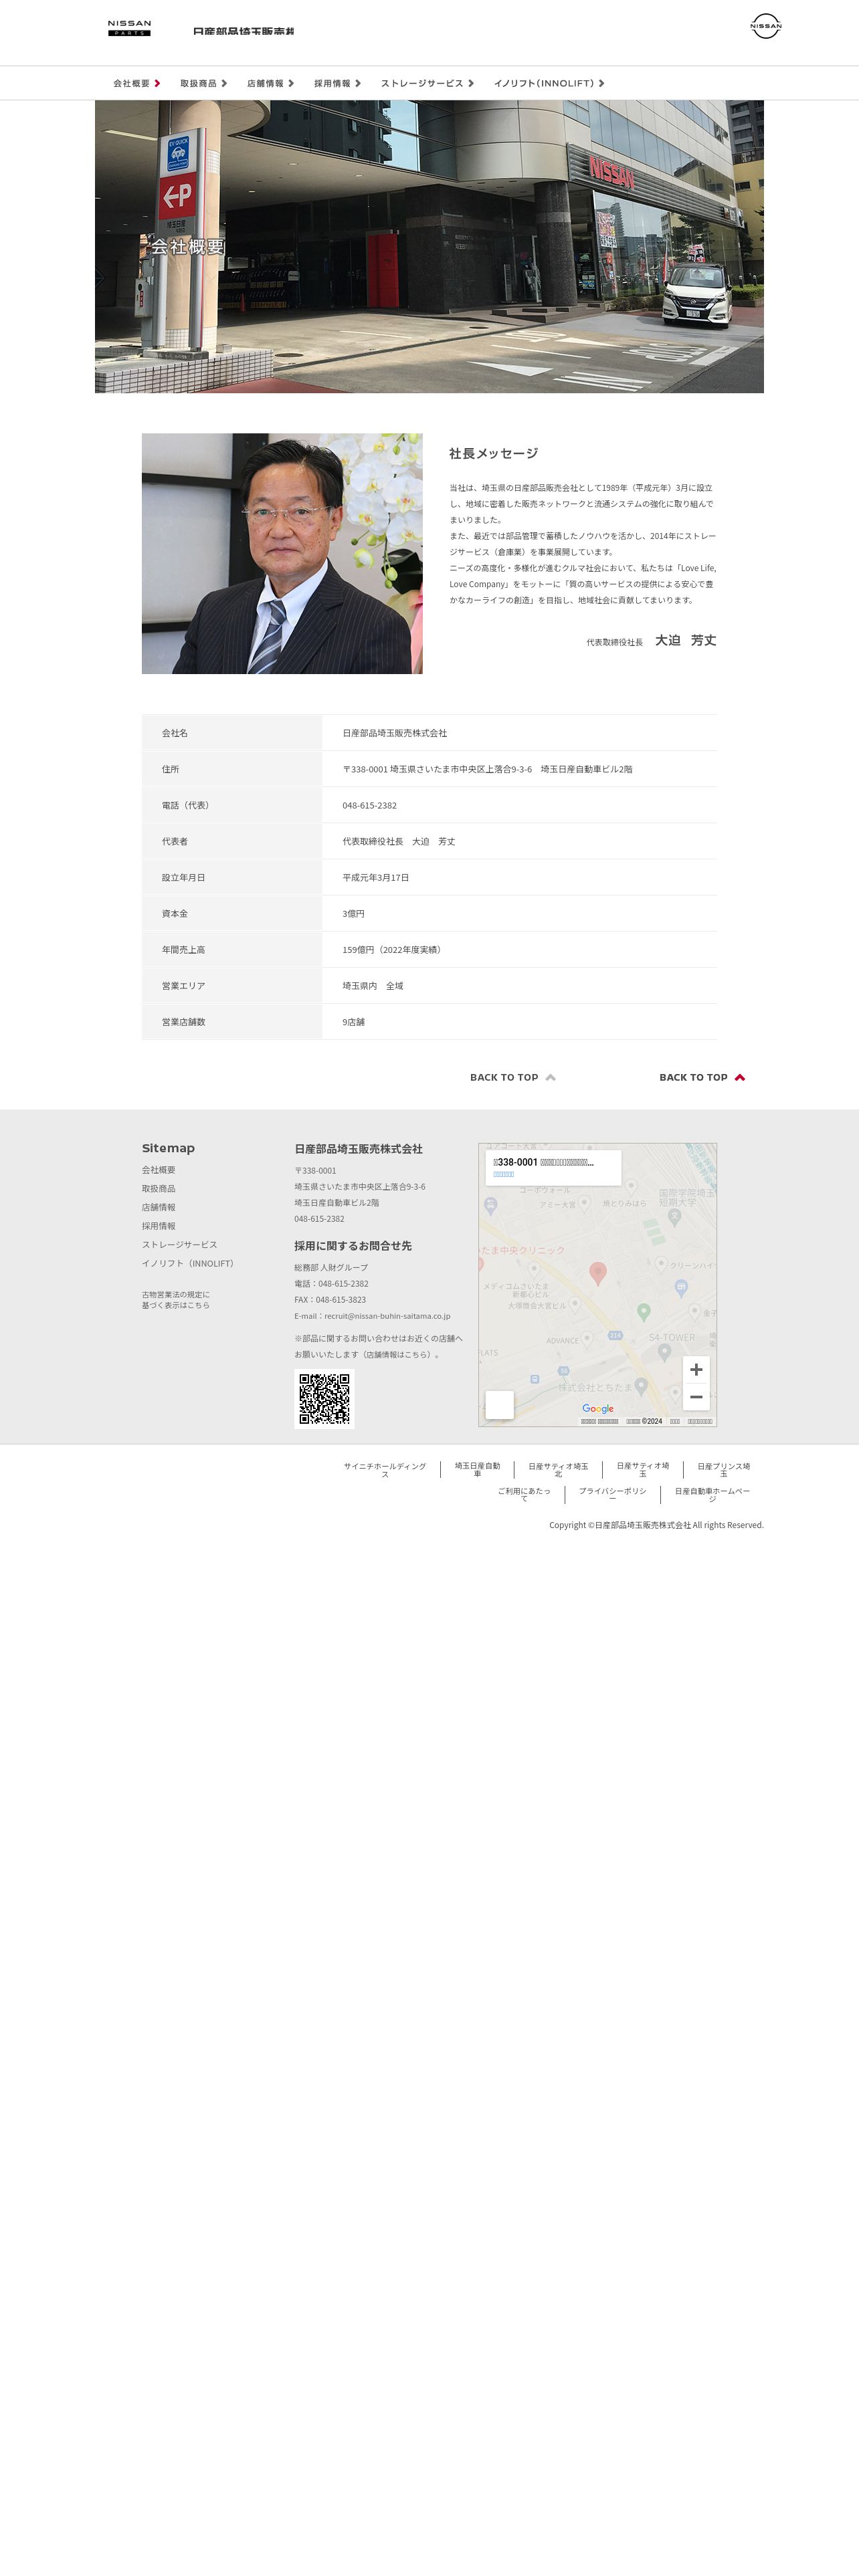The height and width of the screenshot is (2576, 859).
Task: Click the blue link in map address card
Action: [504, 1174]
